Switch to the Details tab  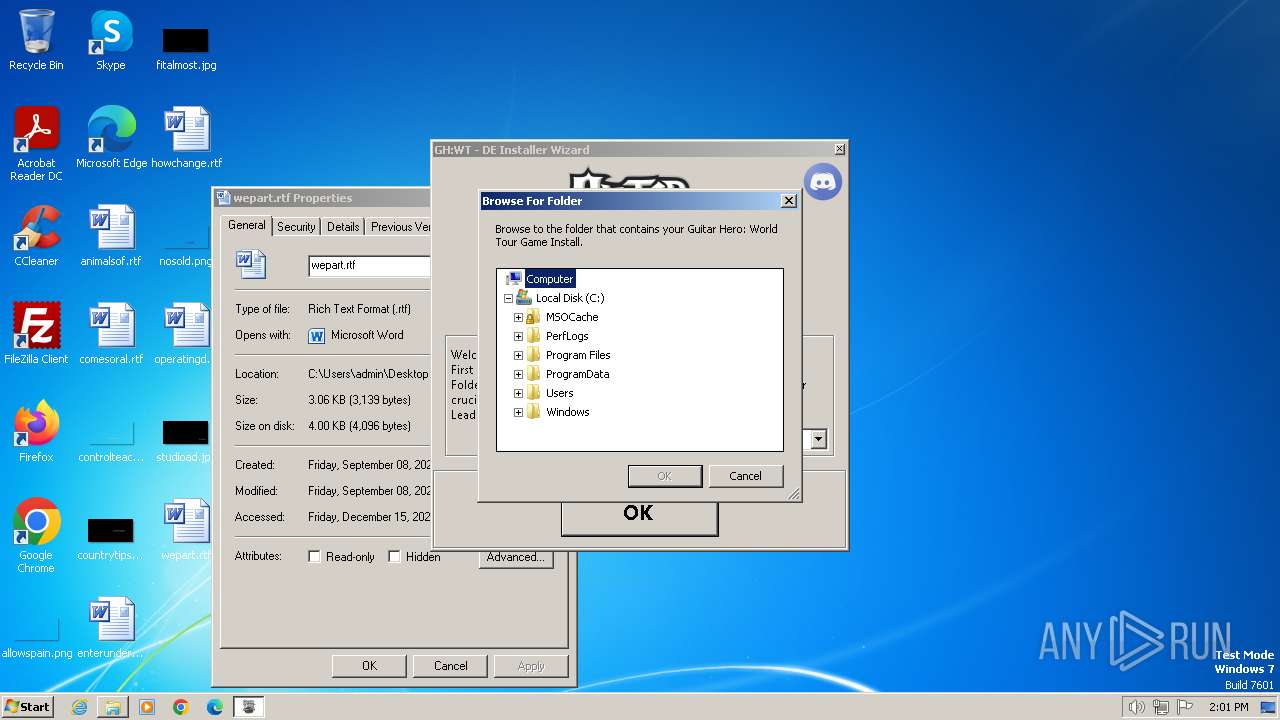click(x=343, y=227)
